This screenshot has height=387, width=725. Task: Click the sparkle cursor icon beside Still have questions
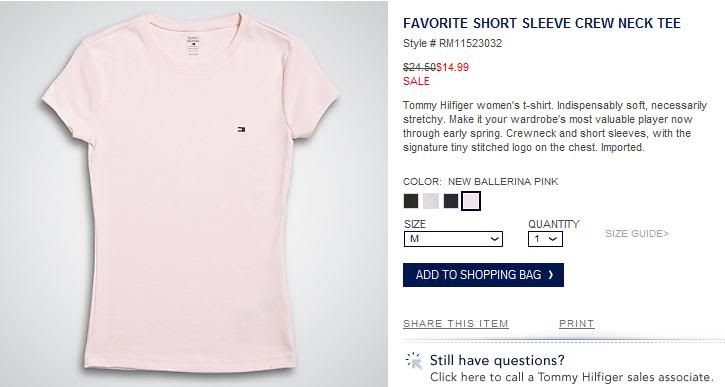coord(414,361)
